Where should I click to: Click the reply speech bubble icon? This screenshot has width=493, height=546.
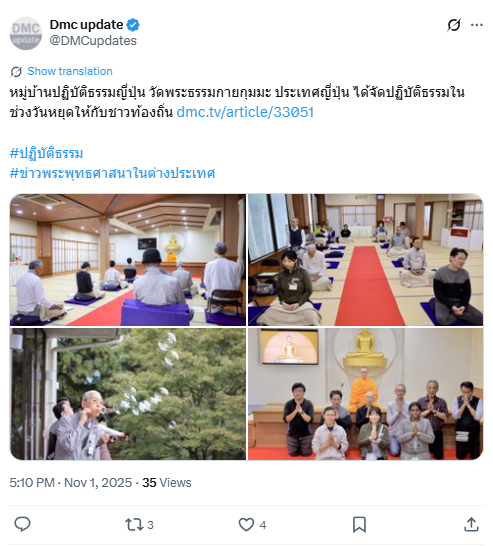tap(22, 524)
